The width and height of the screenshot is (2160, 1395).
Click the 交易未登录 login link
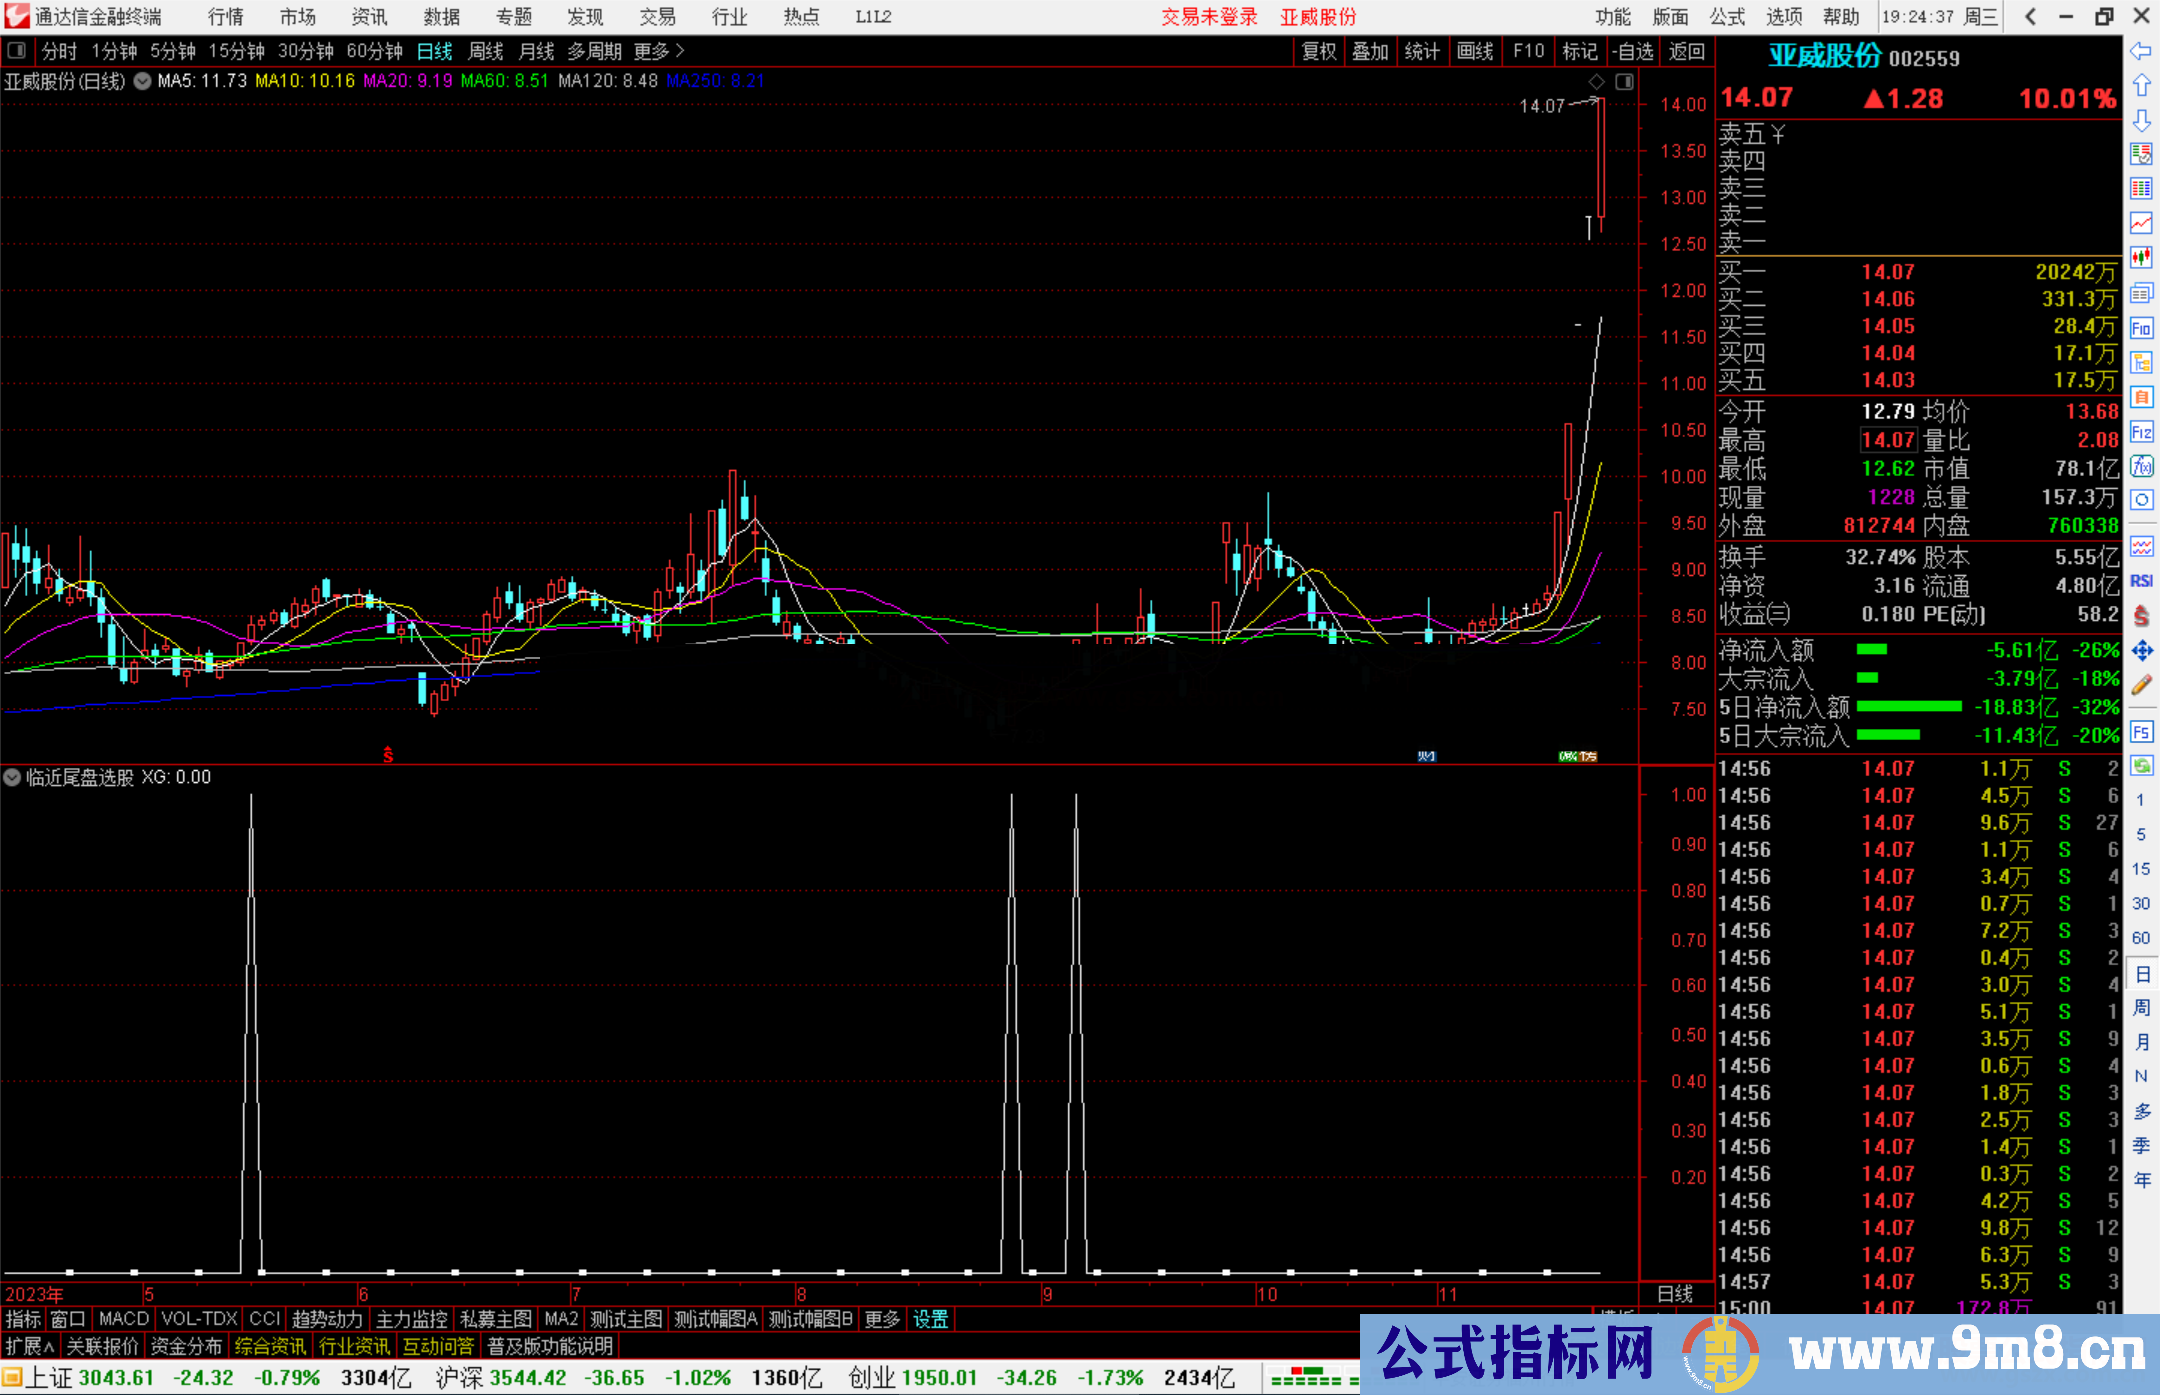1208,17
